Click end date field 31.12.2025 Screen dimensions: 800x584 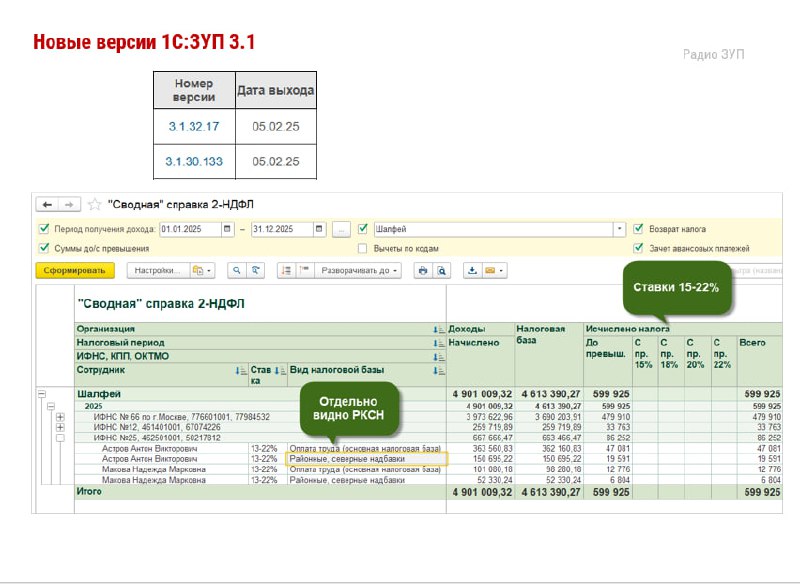(282, 229)
